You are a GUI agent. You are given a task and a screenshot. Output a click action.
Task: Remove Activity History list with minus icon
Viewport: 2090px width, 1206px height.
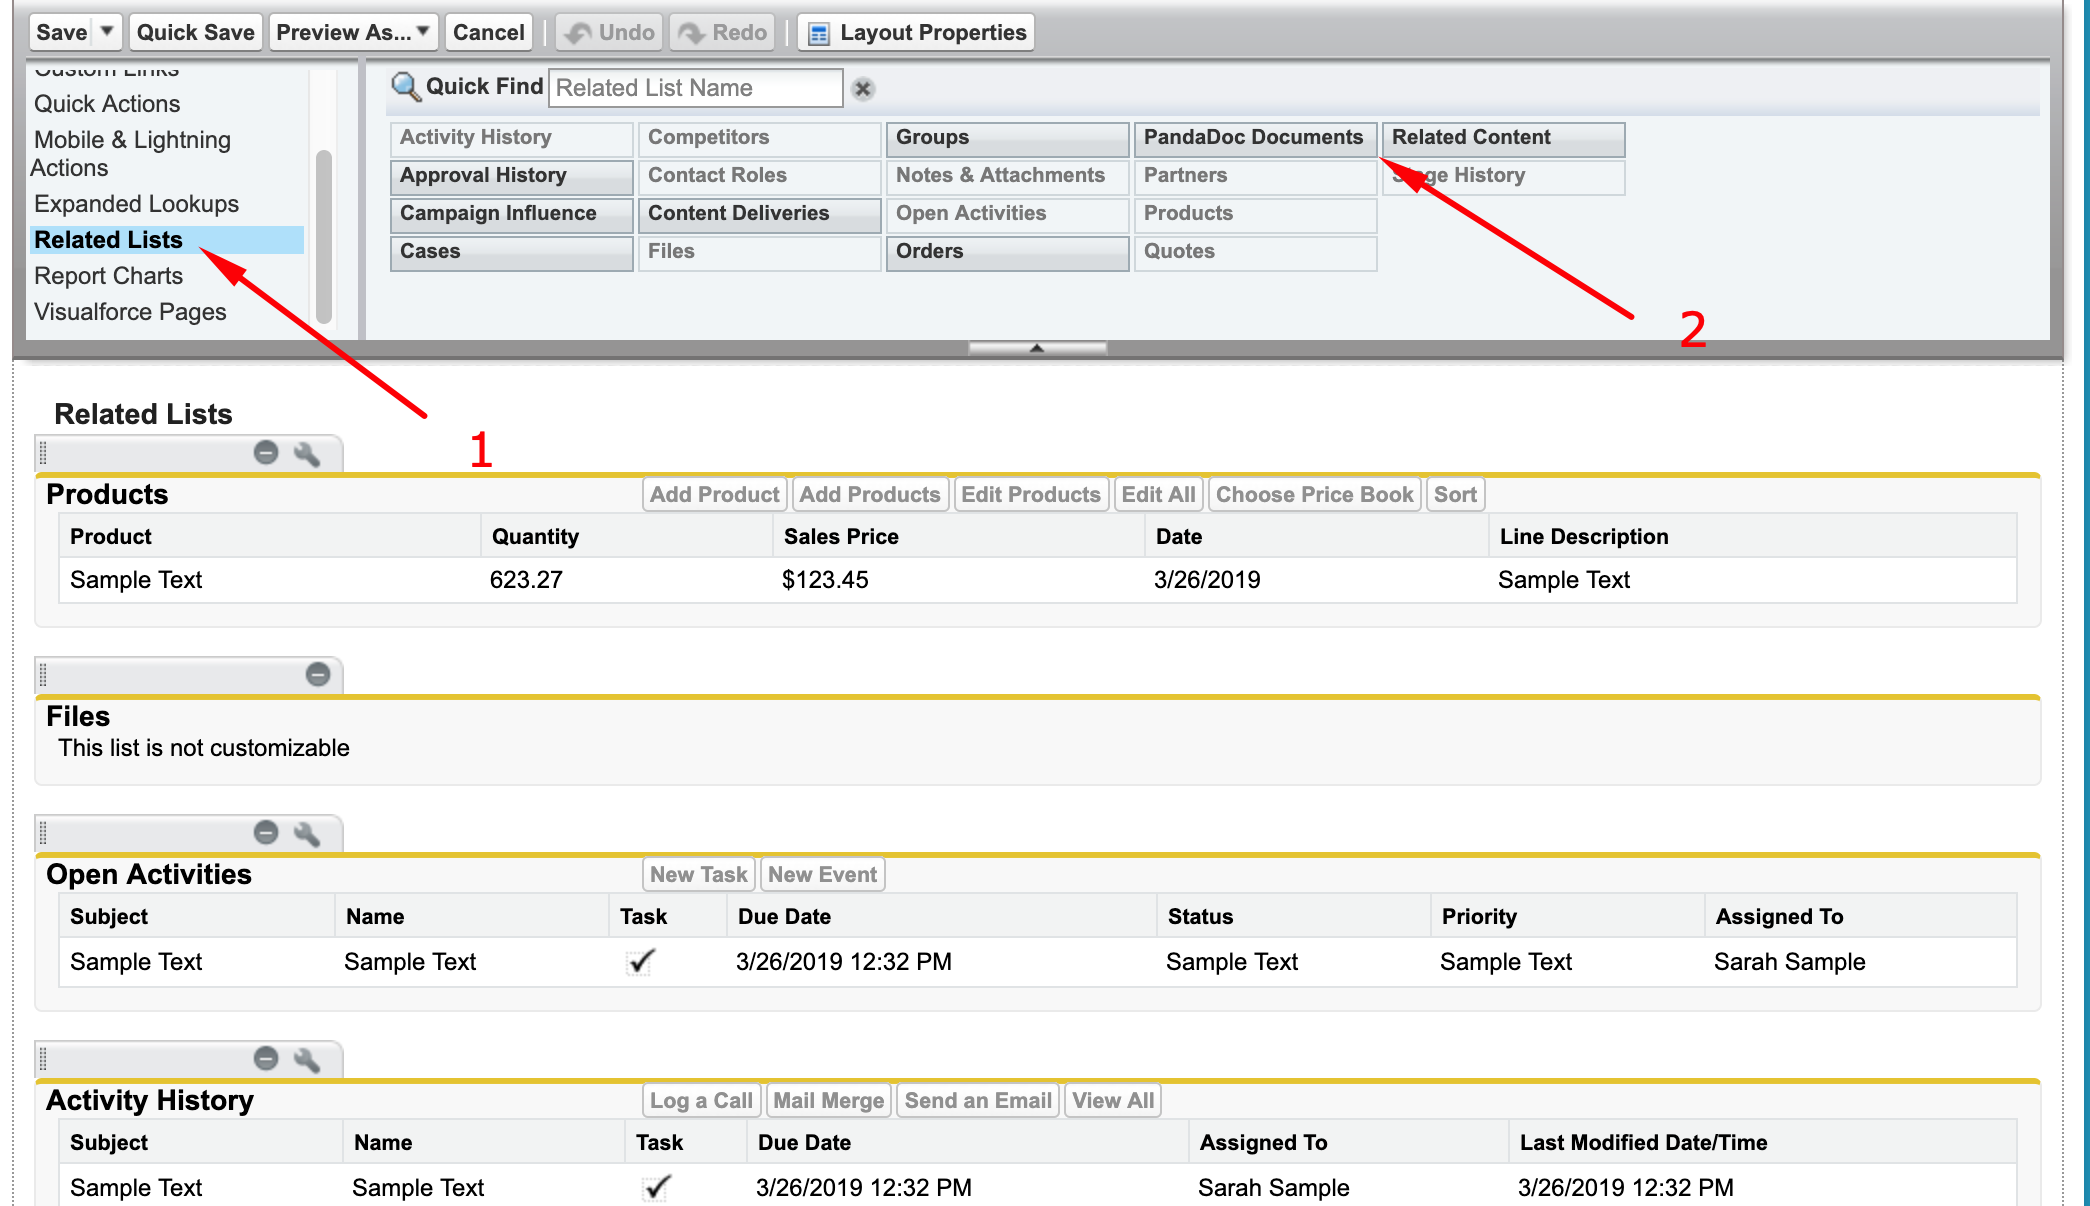point(266,1058)
